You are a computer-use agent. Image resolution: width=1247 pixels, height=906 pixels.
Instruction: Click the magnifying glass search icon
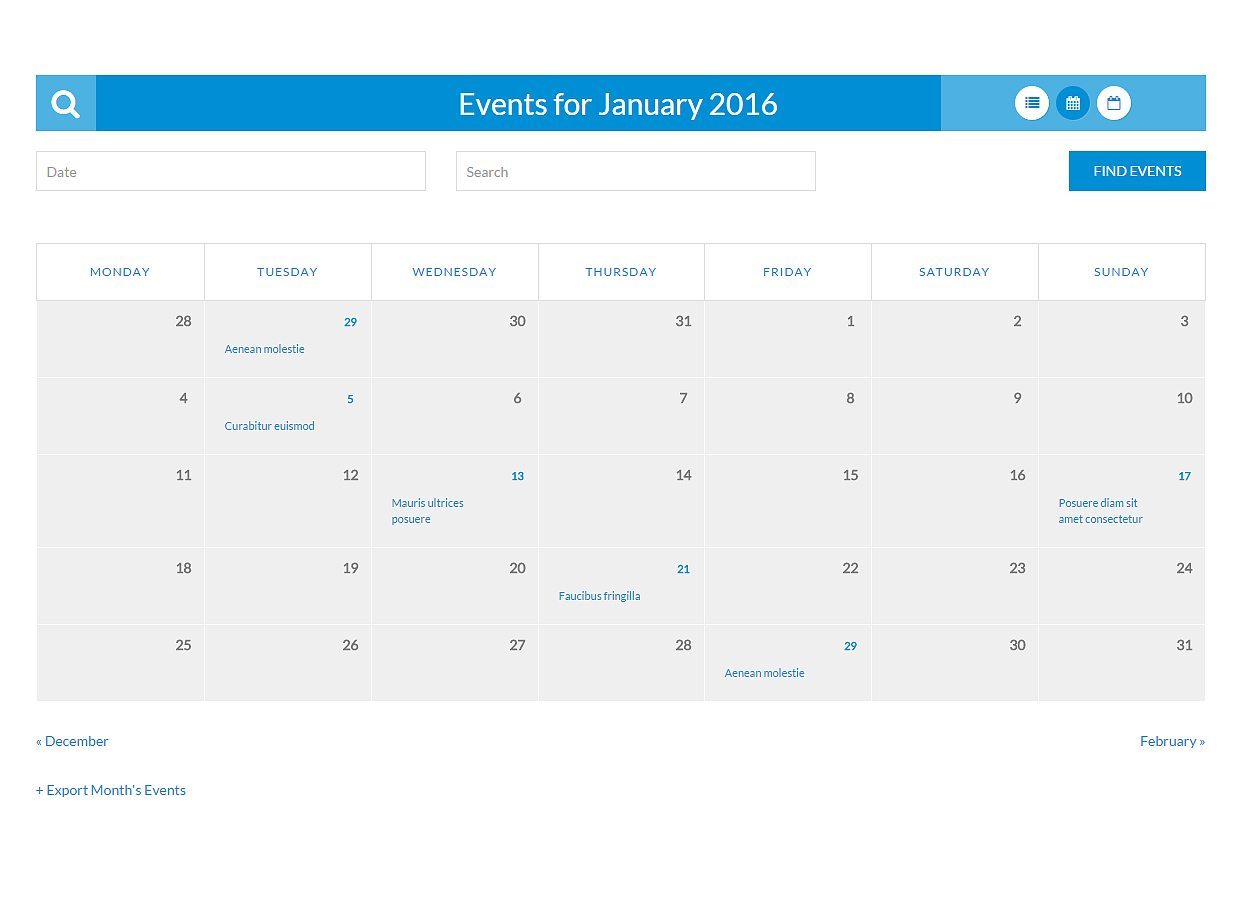point(66,103)
